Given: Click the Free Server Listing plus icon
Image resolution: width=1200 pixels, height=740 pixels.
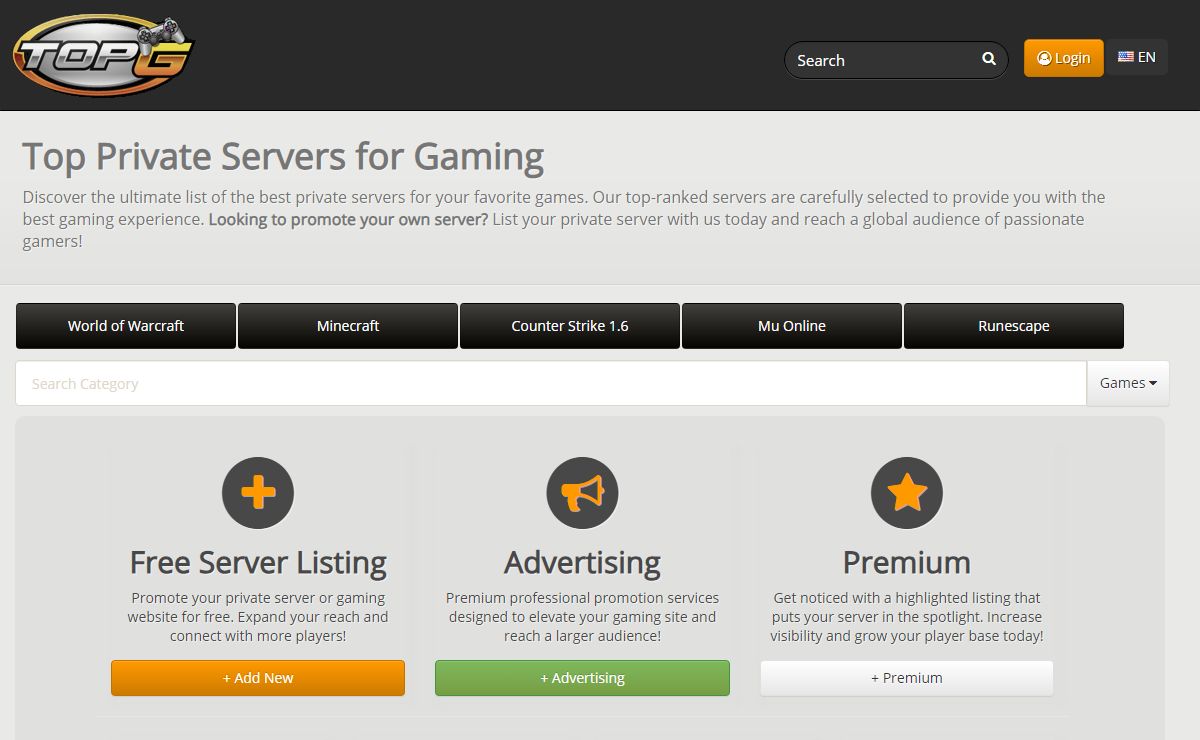Looking at the screenshot, I should pos(258,493).
